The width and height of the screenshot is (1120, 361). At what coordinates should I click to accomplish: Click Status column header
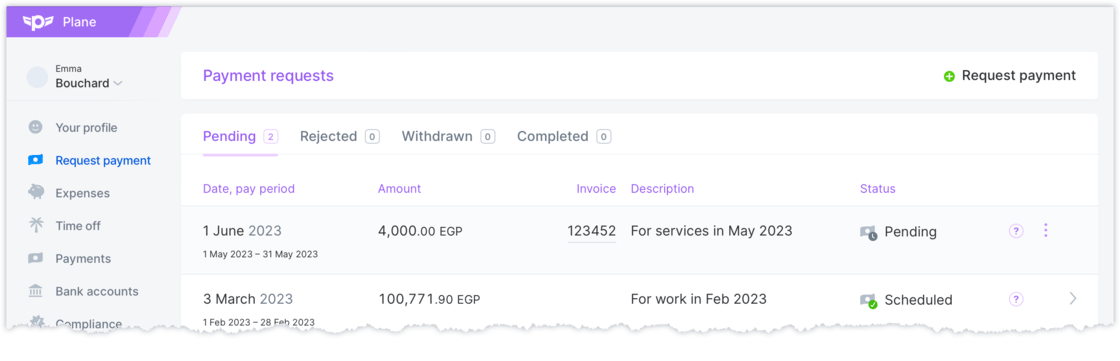(x=878, y=189)
